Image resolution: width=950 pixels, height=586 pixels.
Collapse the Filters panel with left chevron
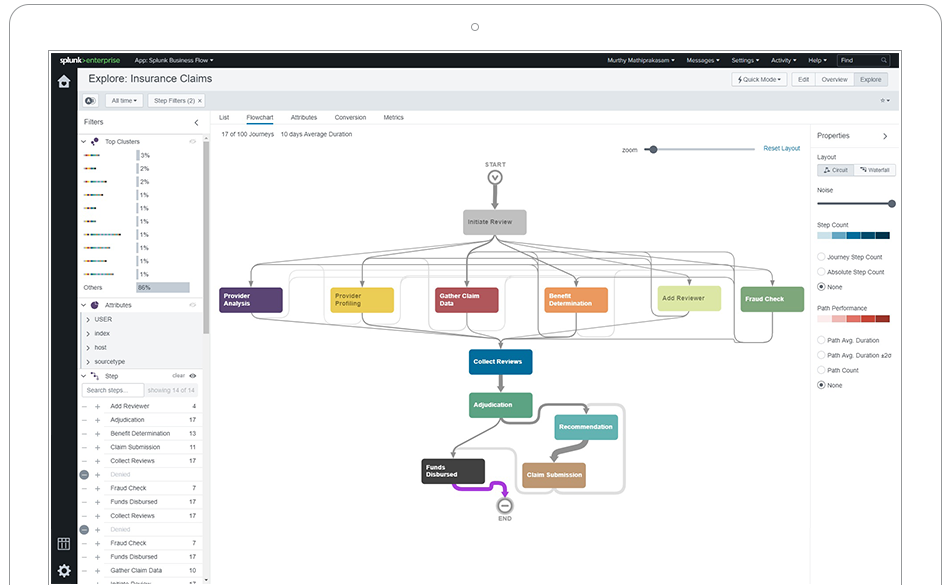pos(196,122)
